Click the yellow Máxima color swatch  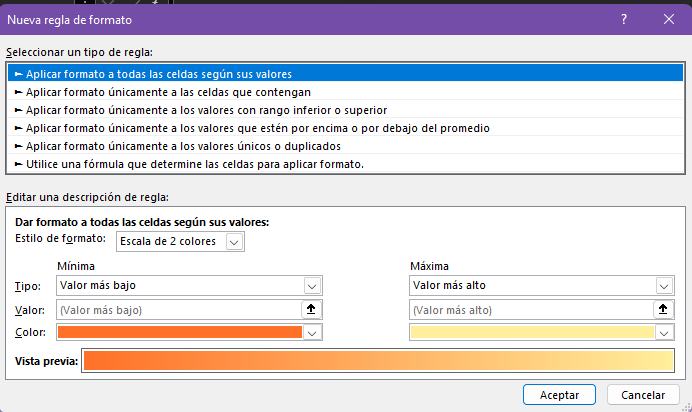tap(532, 332)
